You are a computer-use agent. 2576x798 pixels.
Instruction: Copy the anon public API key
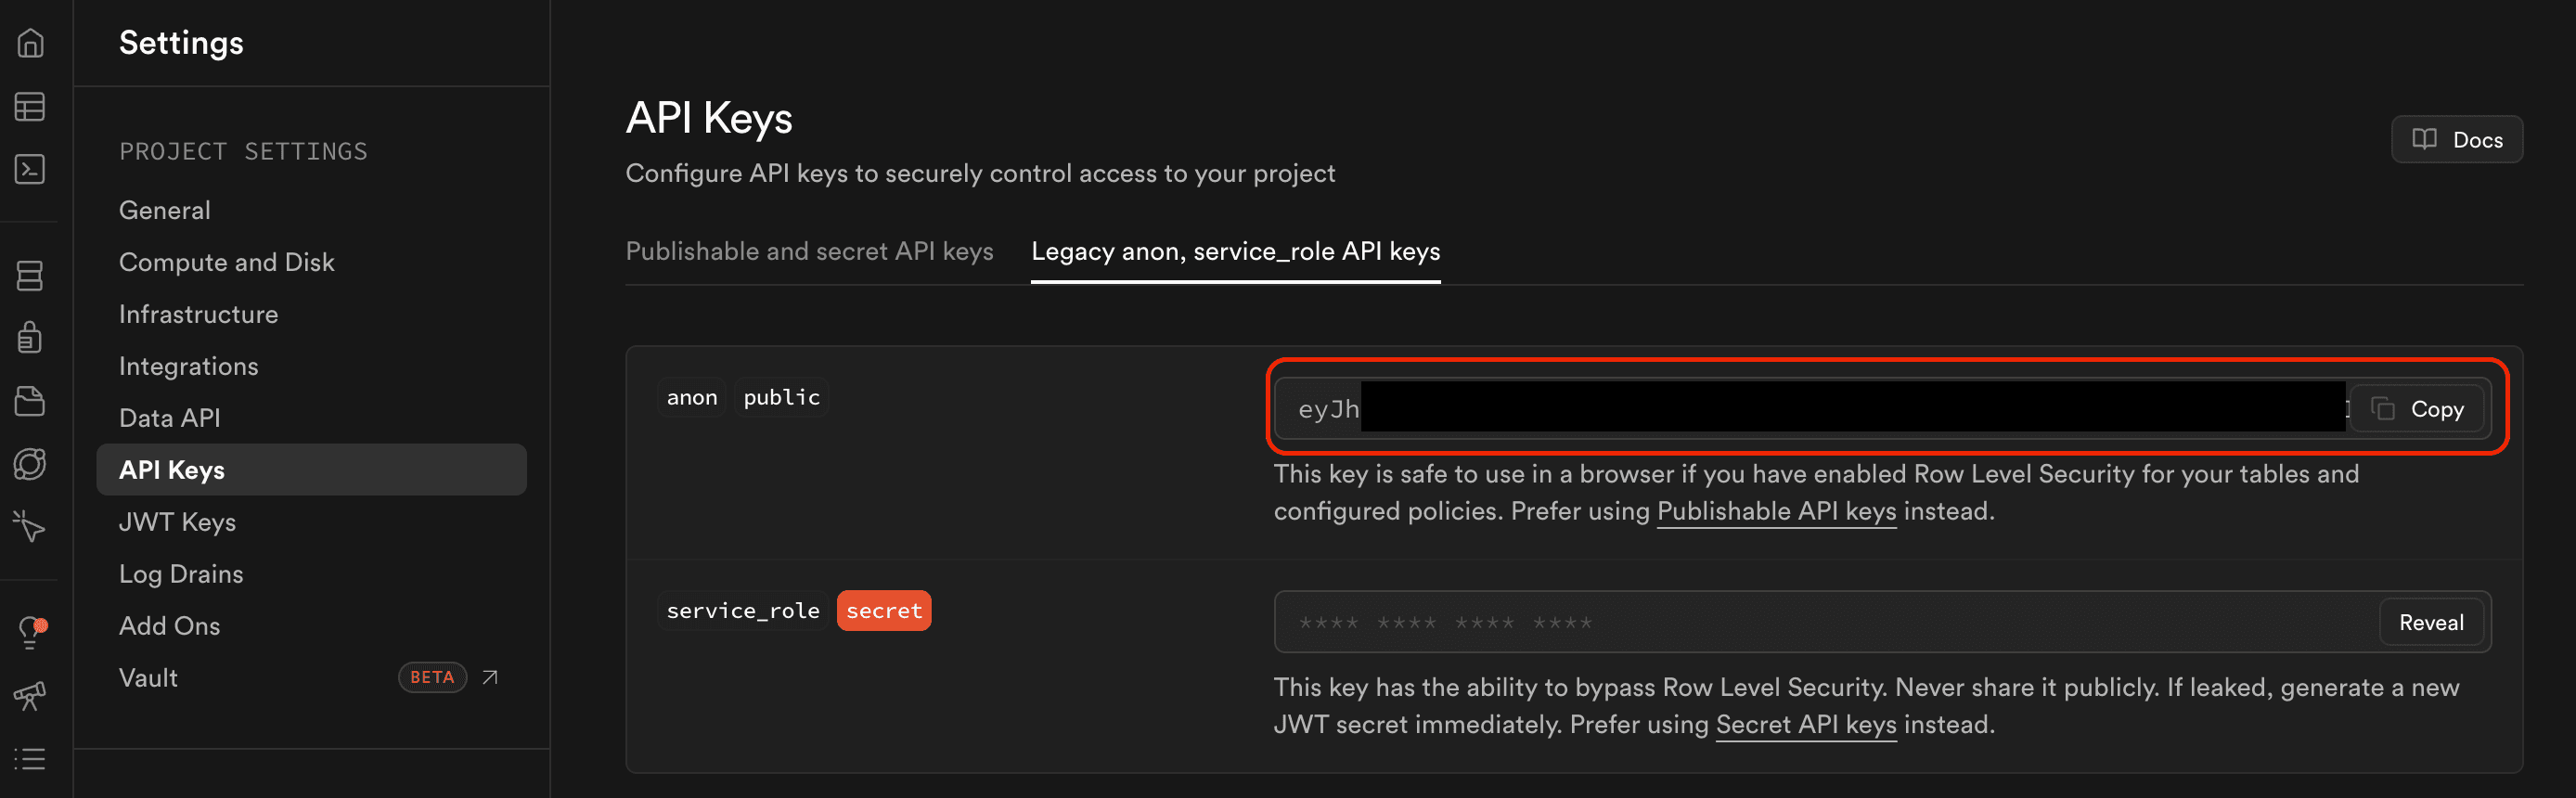pos(2418,409)
